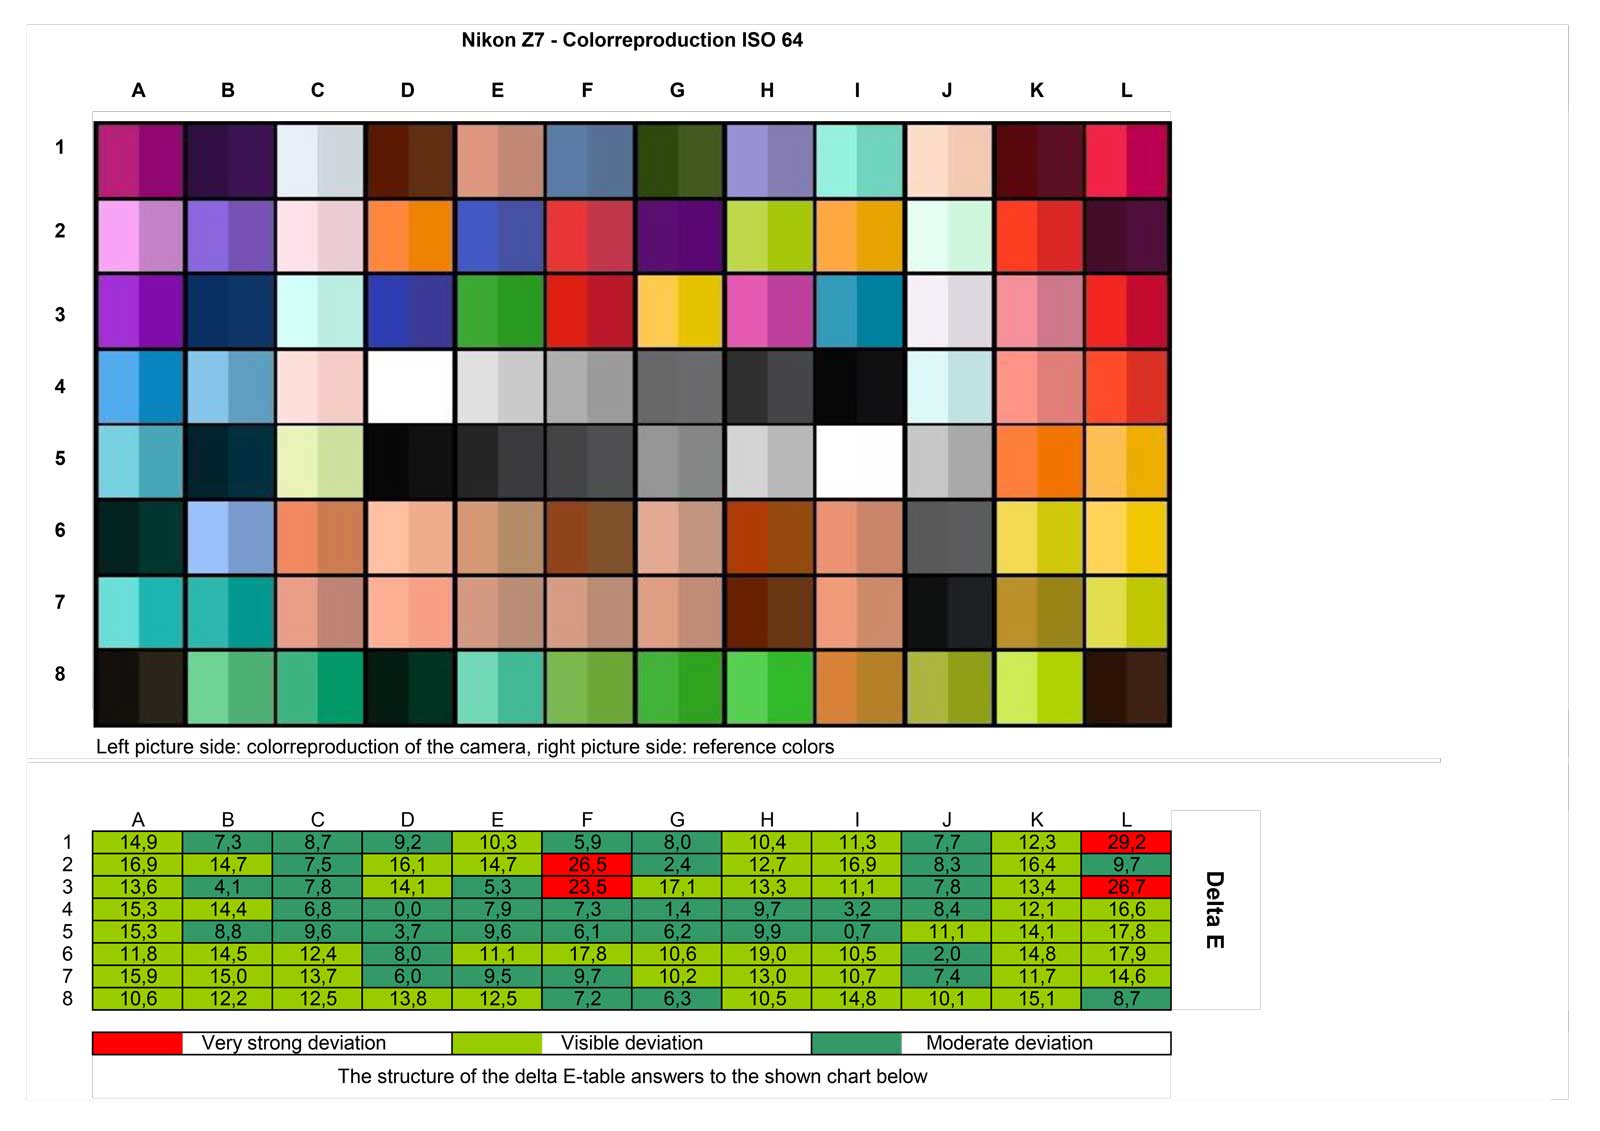Click the delta E cell showing '19,0'

point(767,954)
